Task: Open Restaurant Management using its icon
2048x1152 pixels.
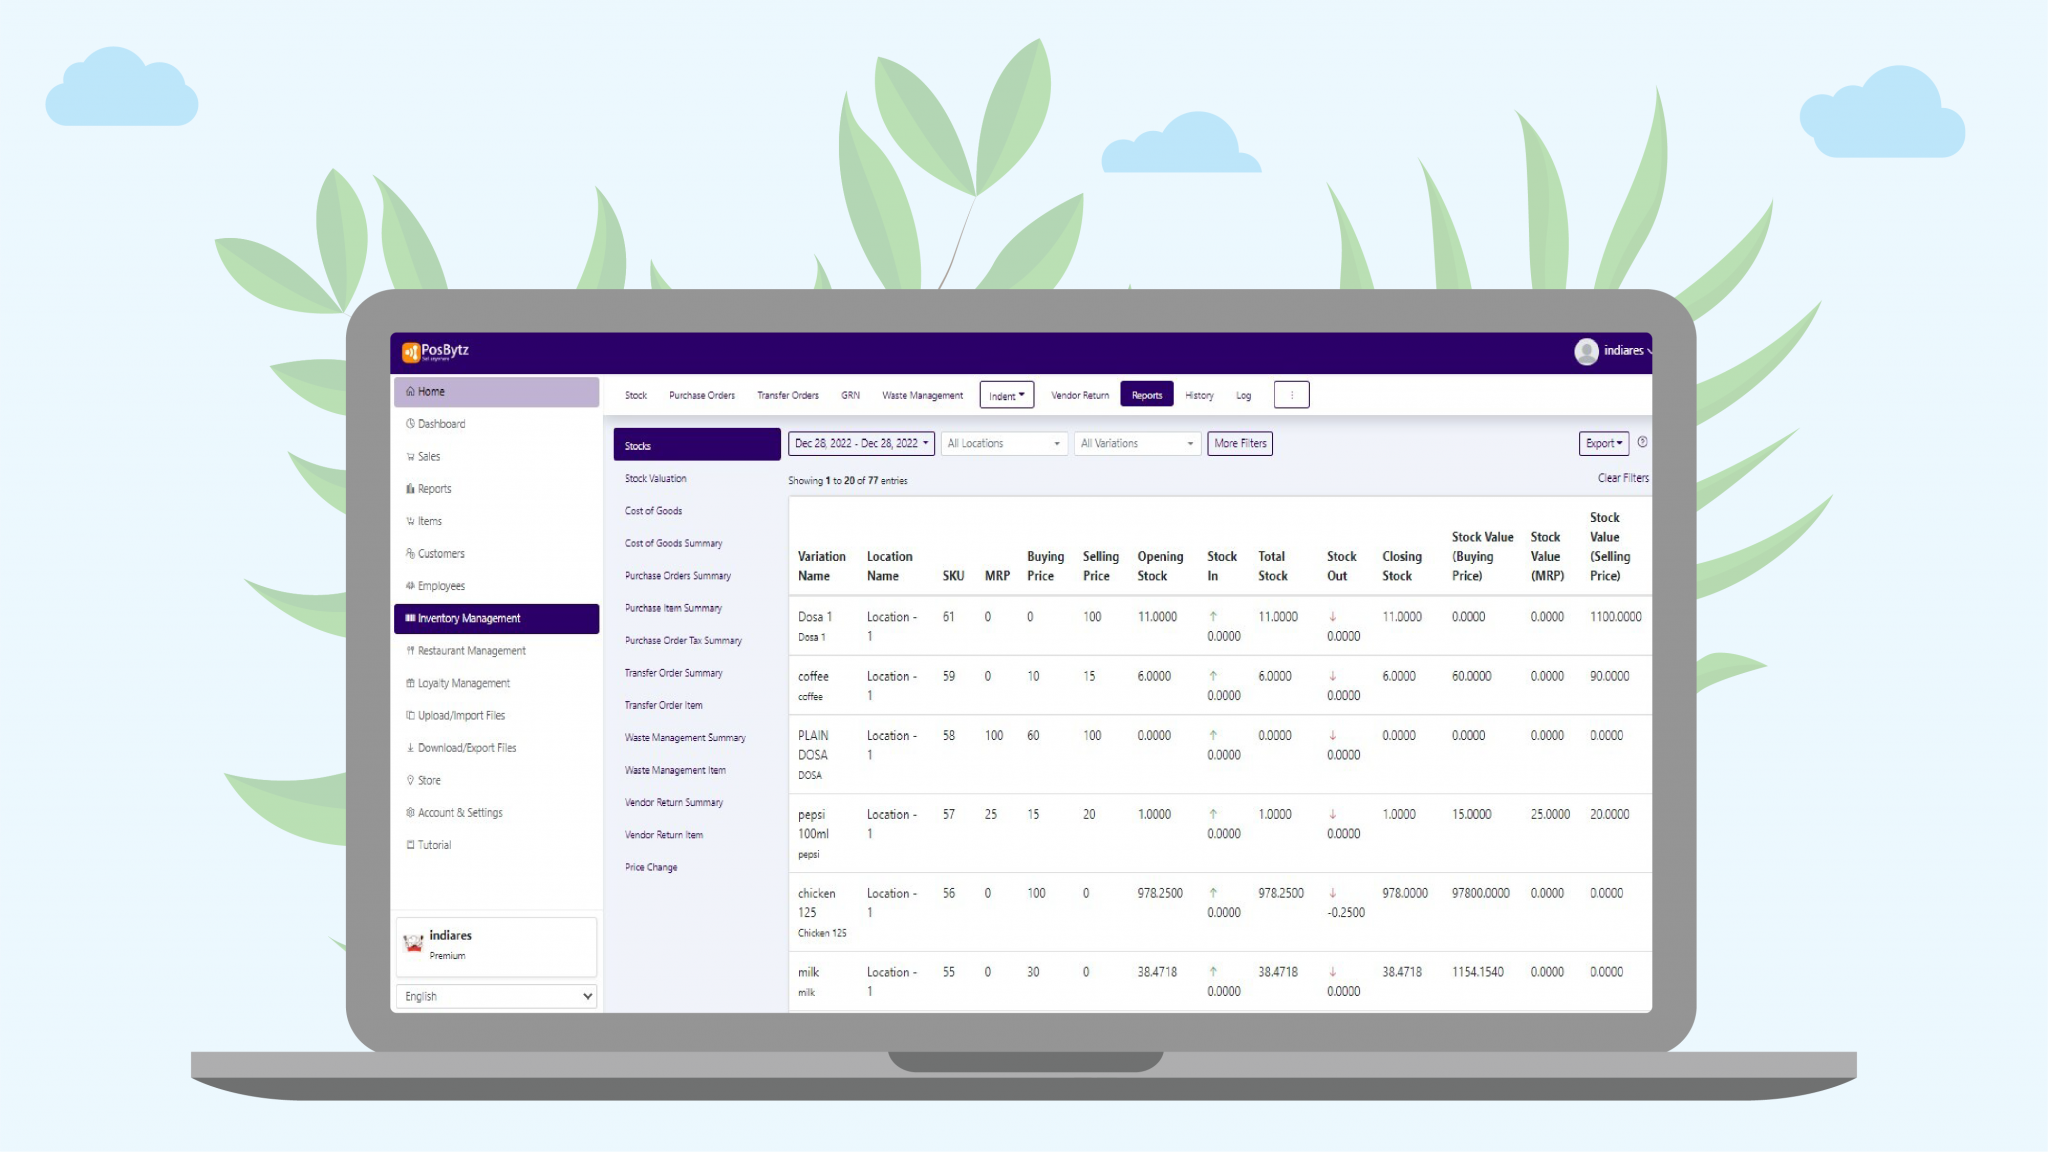Action: 410,650
